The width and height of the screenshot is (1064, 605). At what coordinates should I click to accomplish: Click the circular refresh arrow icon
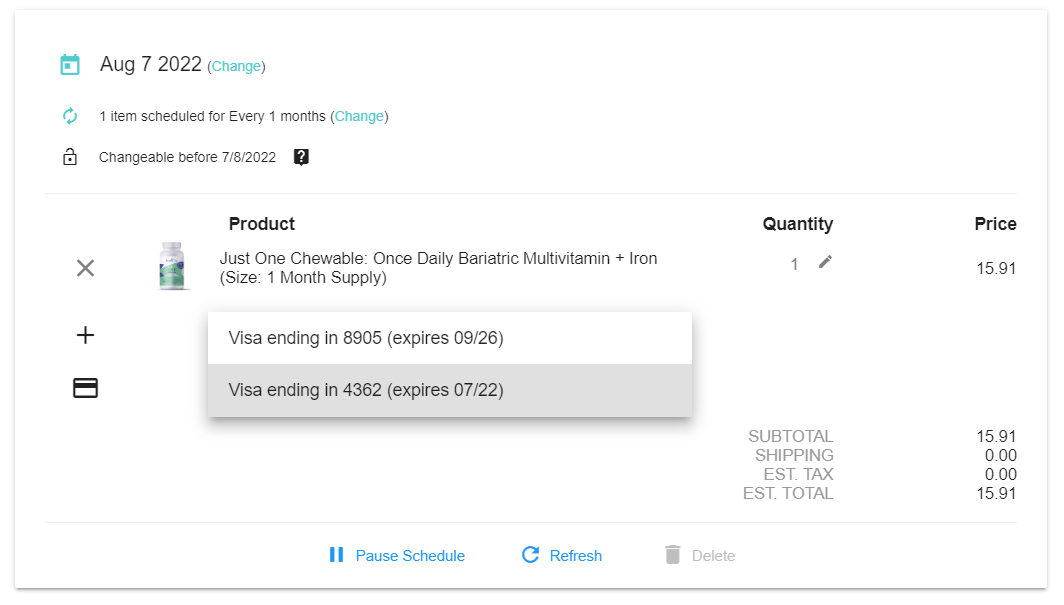[x=531, y=555]
